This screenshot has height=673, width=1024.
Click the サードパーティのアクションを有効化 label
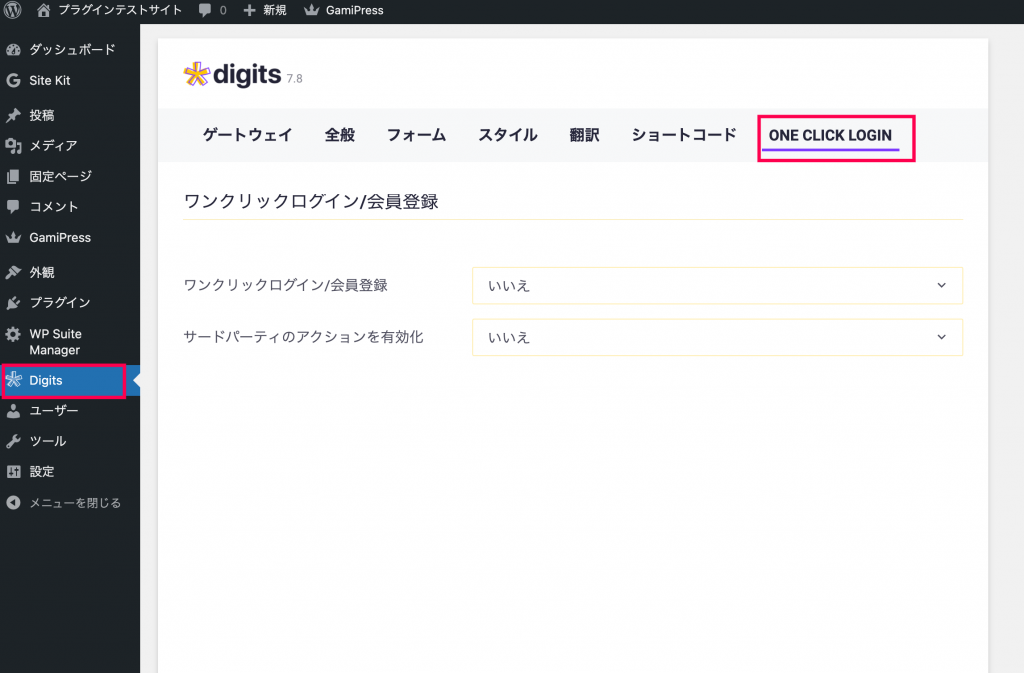tap(303, 337)
